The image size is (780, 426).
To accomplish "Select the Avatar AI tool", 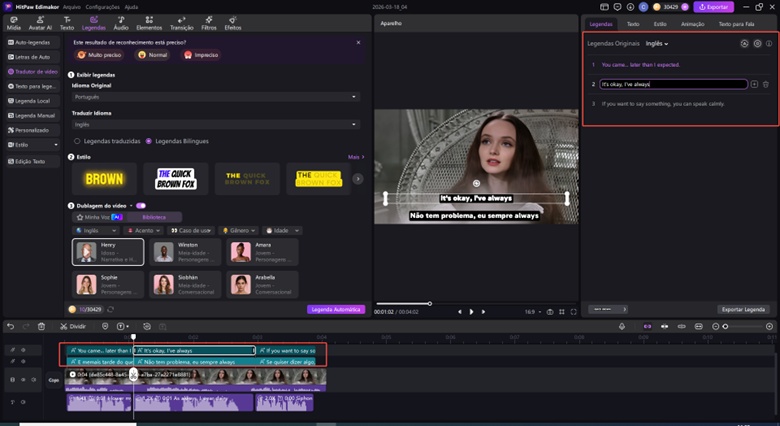I will 41,24.
